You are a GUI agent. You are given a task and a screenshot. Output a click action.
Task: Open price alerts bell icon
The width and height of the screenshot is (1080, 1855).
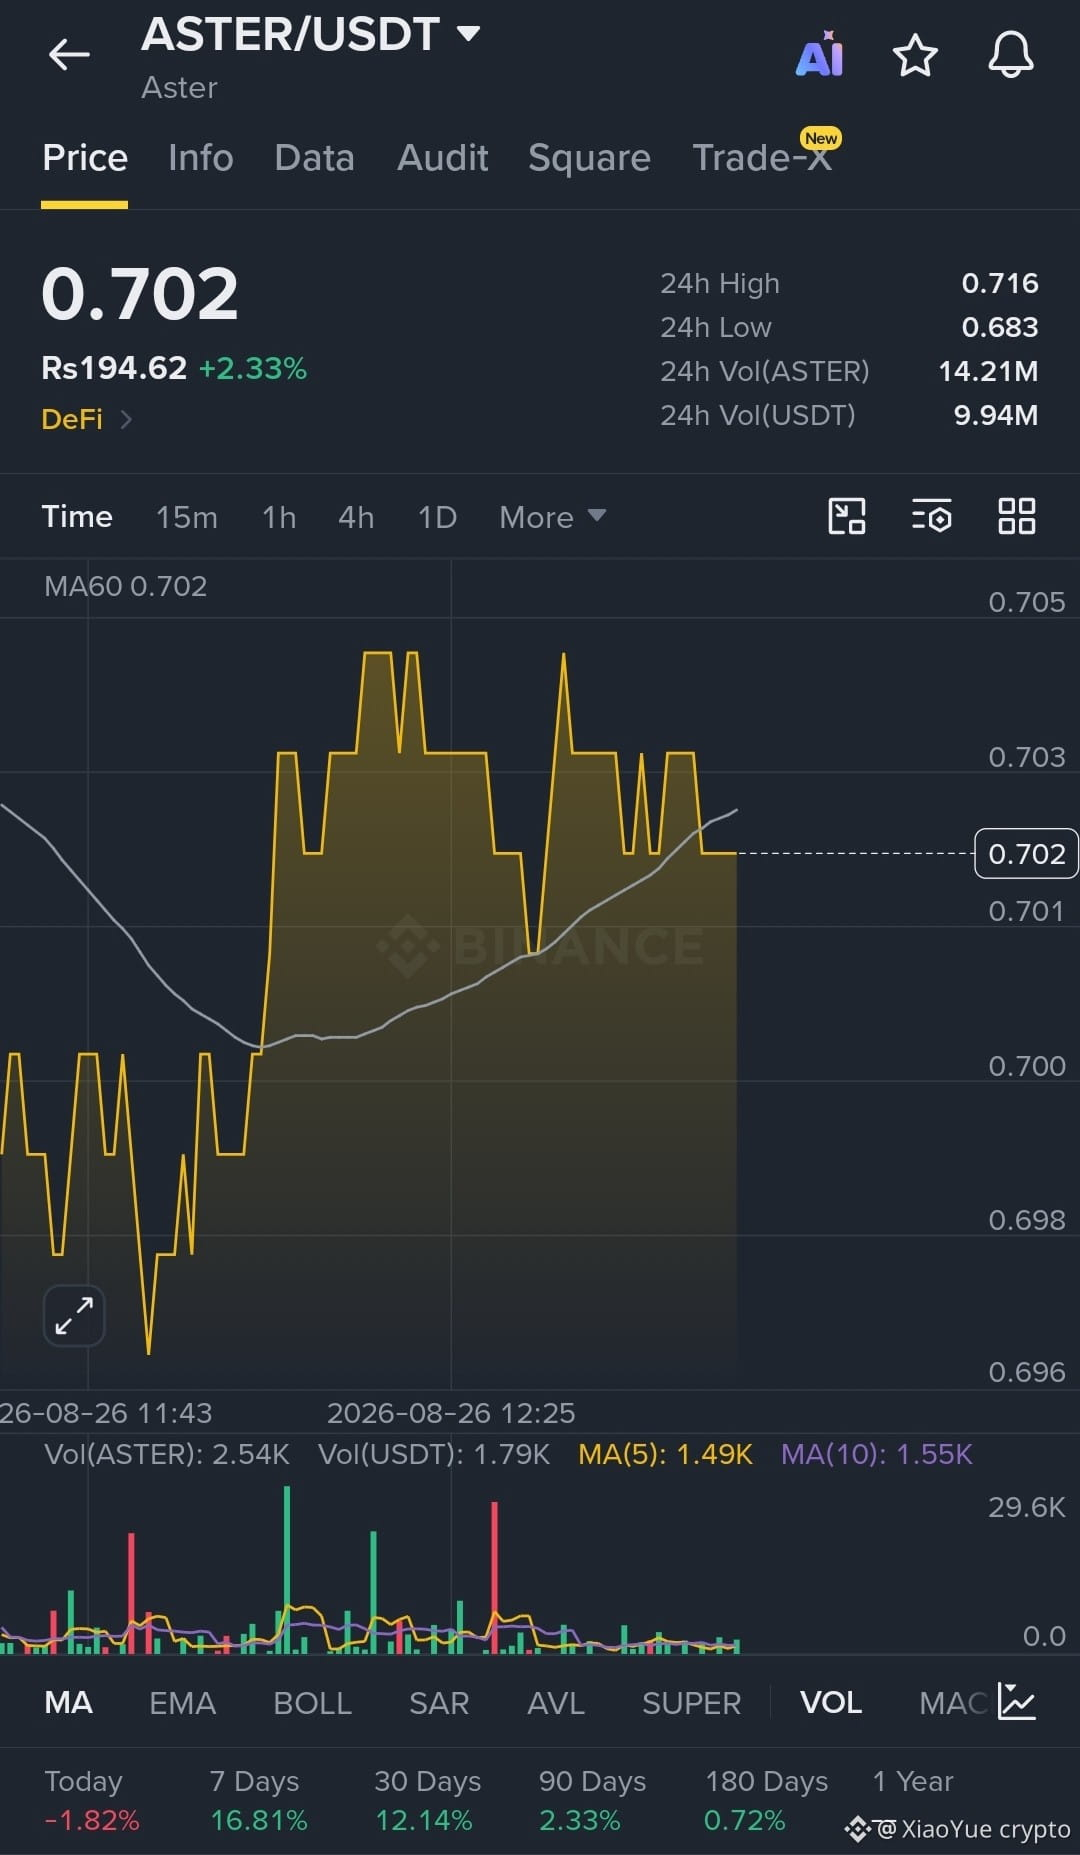(x=1011, y=54)
